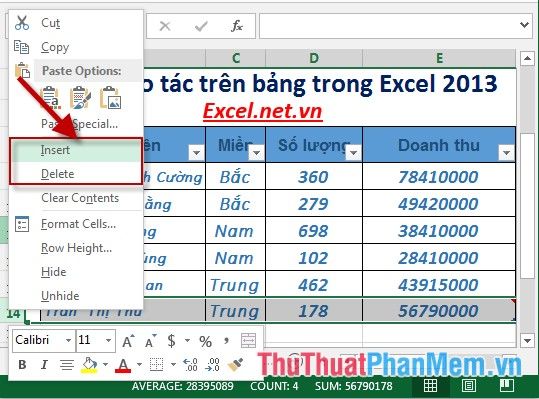Screen dimensions: 539x399
Task: Click the formula bar Enter checkmark icon
Action: pyautogui.click(x=201, y=26)
